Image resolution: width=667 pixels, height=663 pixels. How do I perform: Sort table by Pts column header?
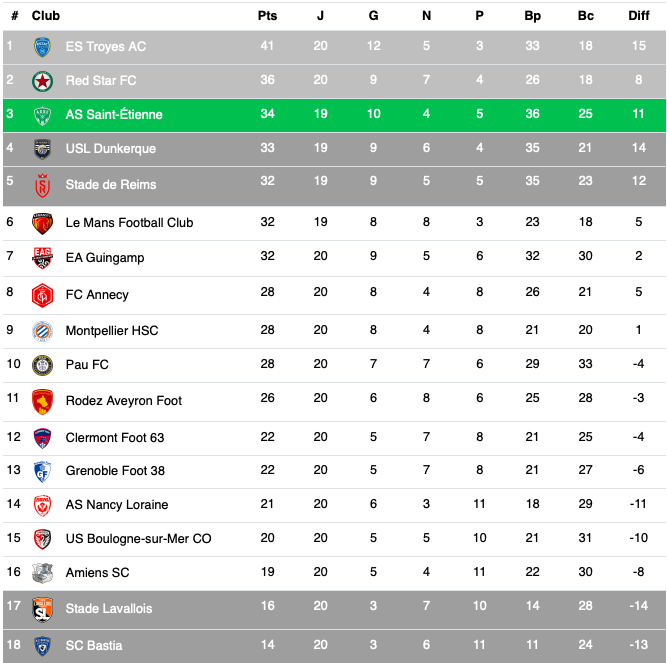(x=267, y=16)
